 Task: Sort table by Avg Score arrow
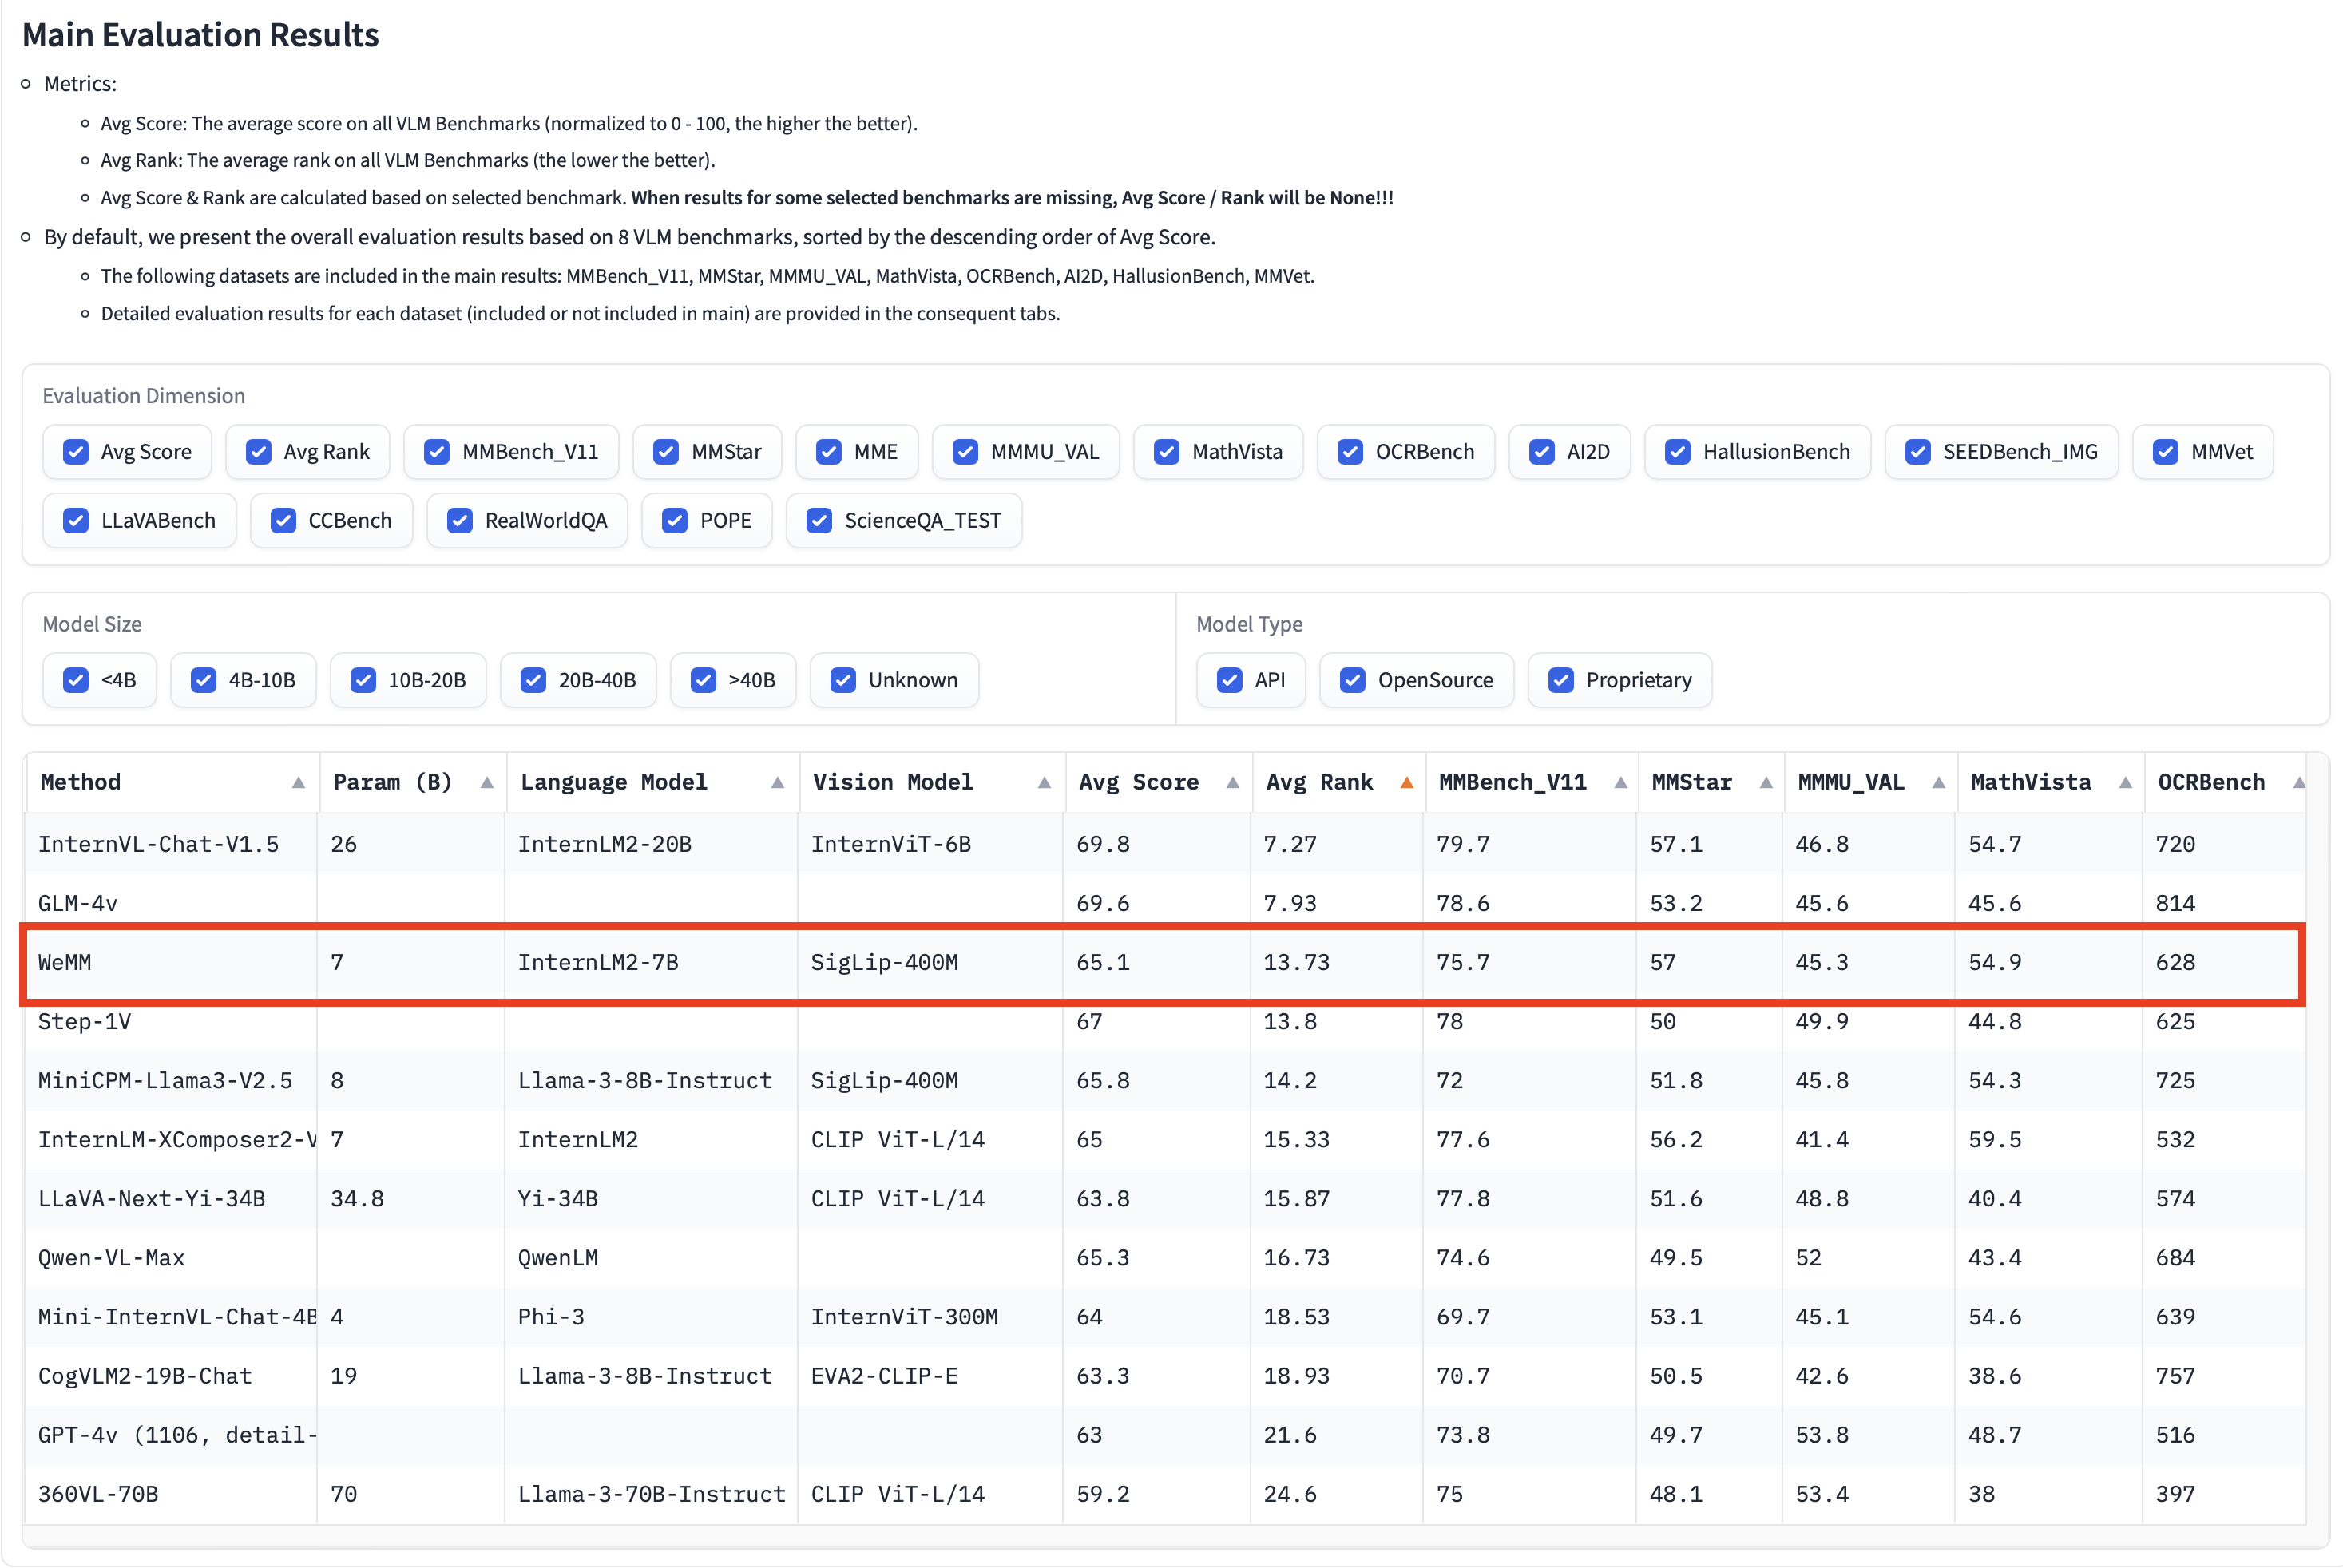pyautogui.click(x=1232, y=783)
